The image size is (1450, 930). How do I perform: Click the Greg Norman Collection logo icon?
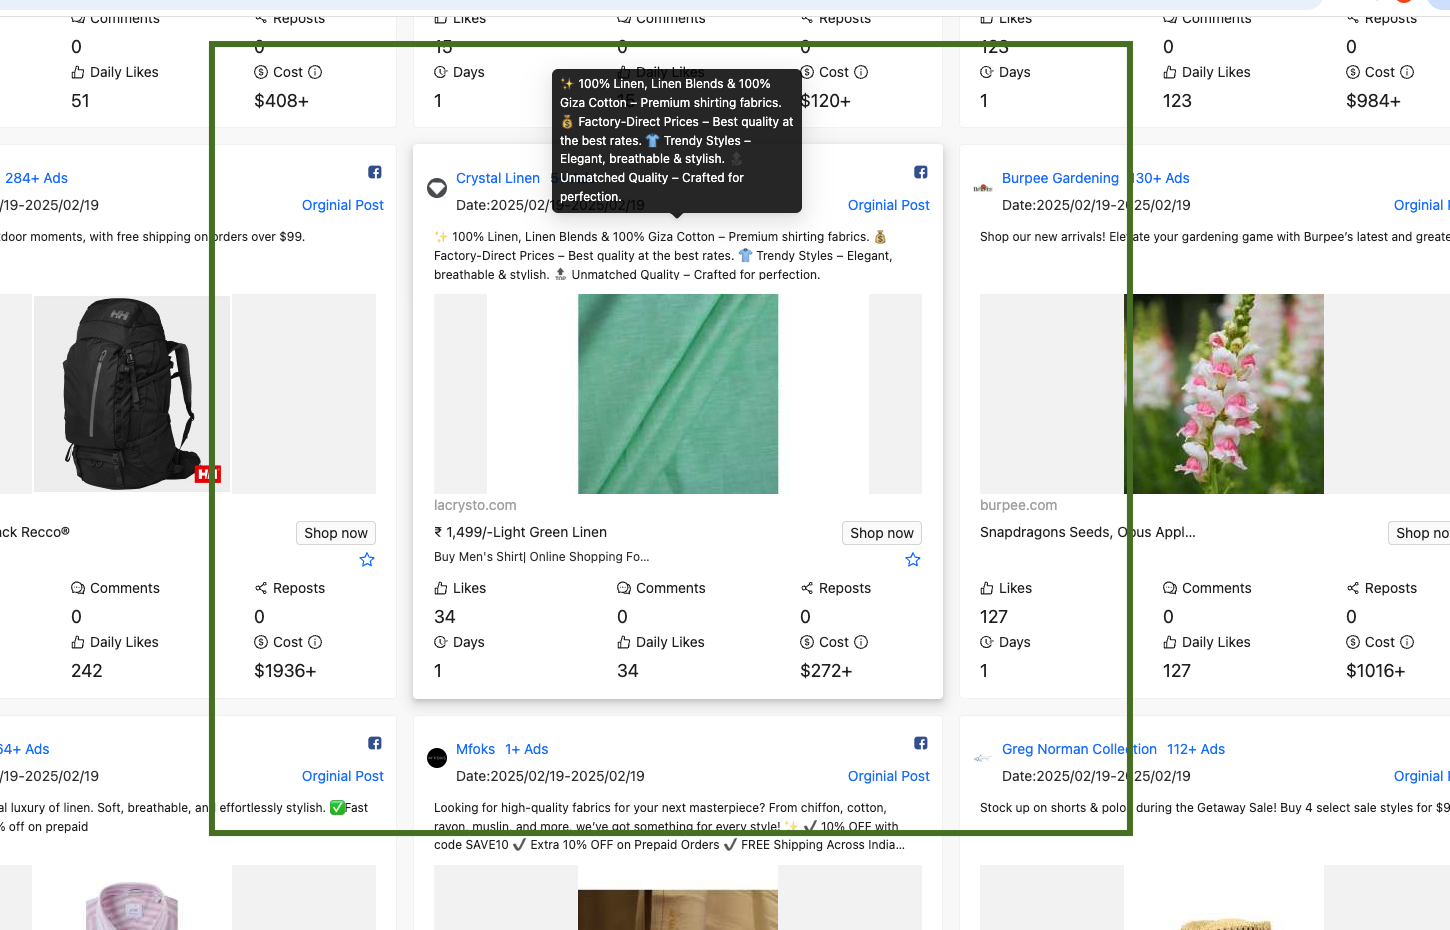[x=983, y=758]
